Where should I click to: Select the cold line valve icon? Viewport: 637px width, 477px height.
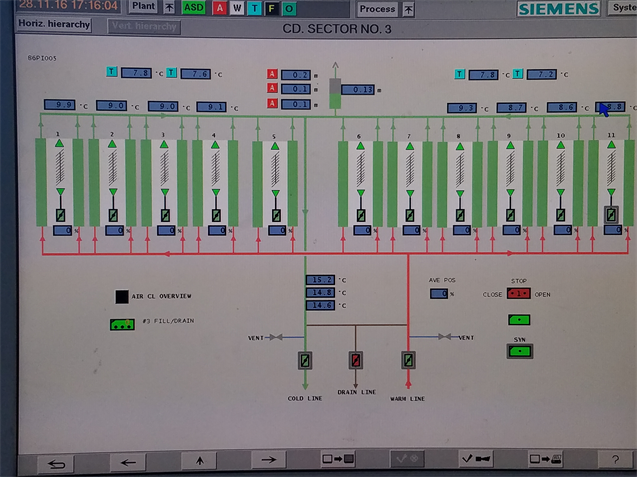[305, 359]
